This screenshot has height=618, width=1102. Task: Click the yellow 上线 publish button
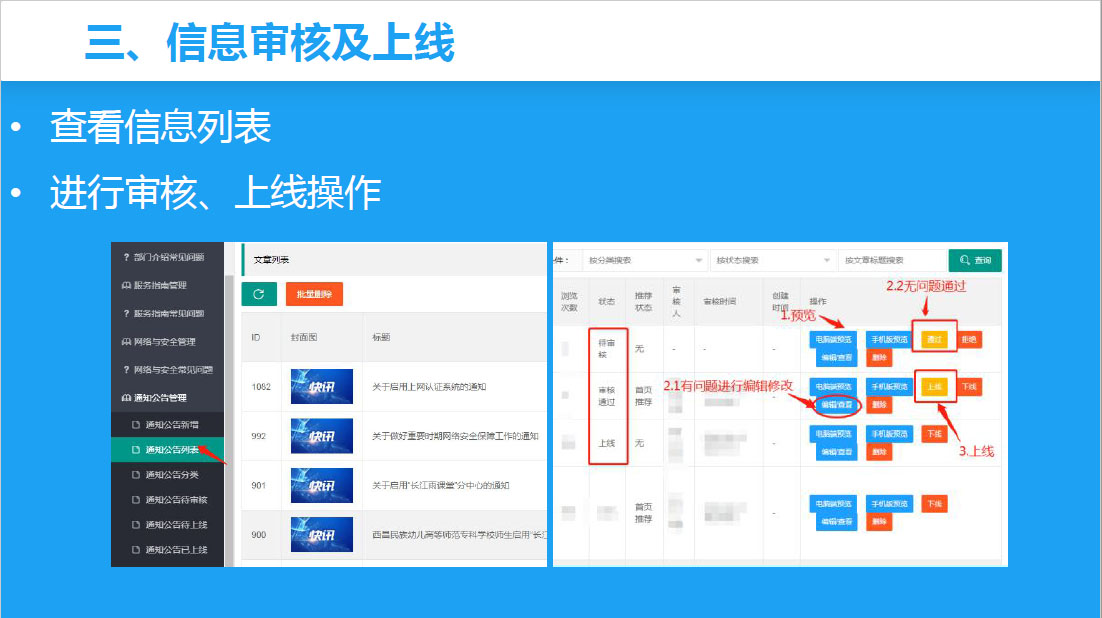[x=934, y=387]
